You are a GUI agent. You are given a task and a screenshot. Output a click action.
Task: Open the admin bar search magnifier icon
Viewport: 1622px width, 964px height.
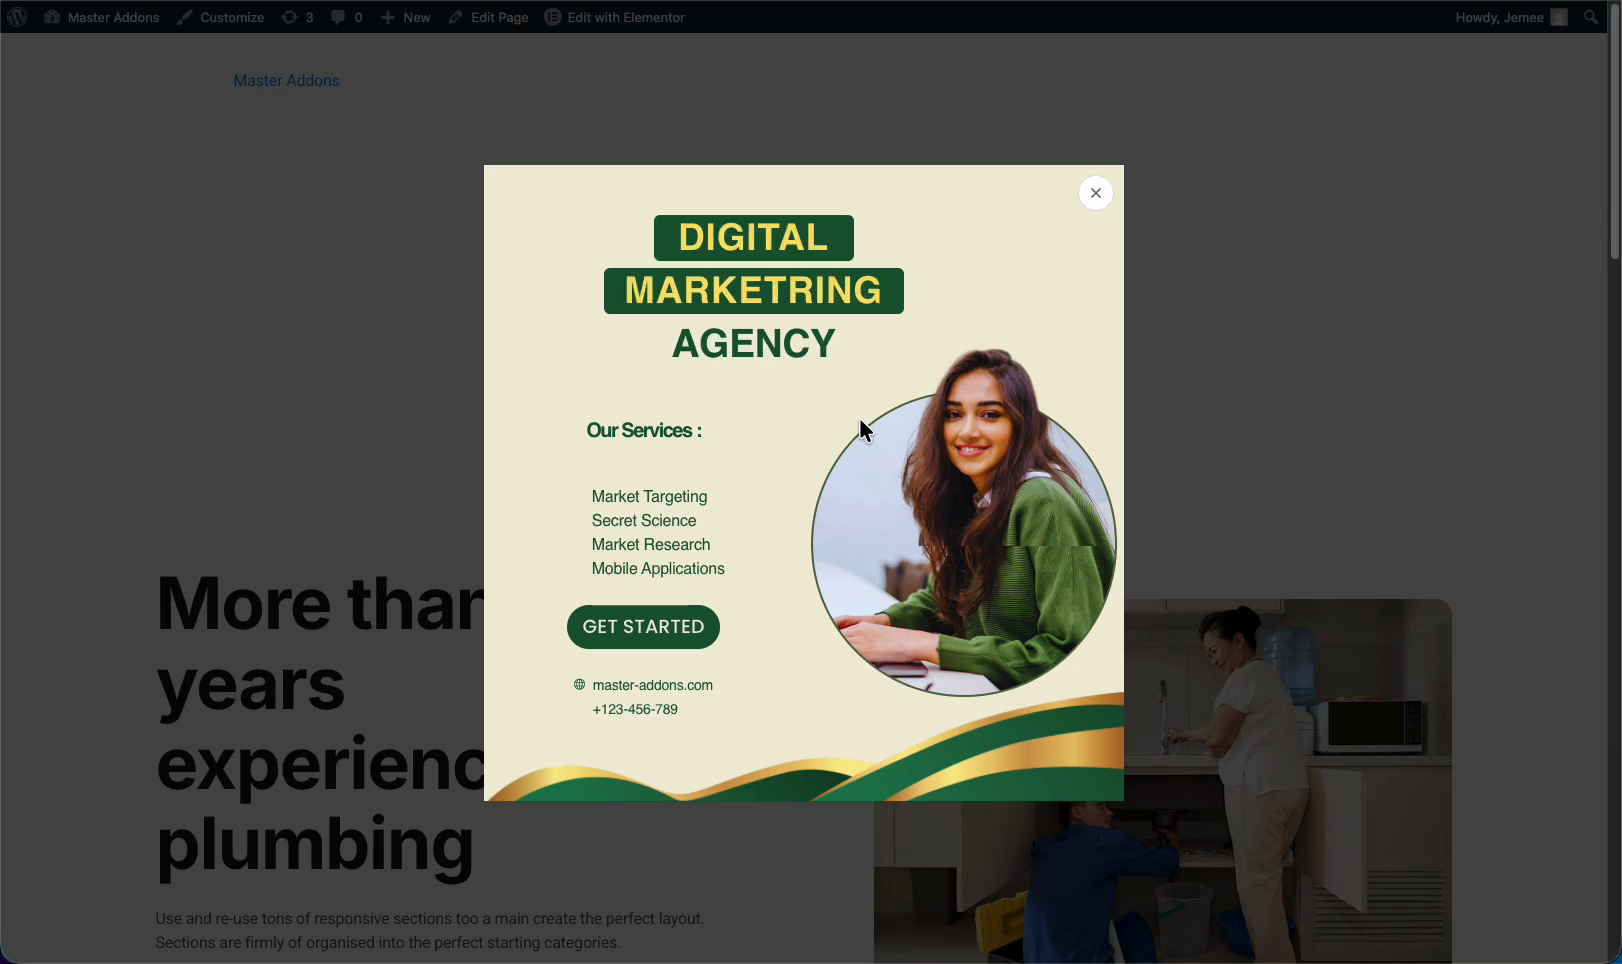point(1591,17)
